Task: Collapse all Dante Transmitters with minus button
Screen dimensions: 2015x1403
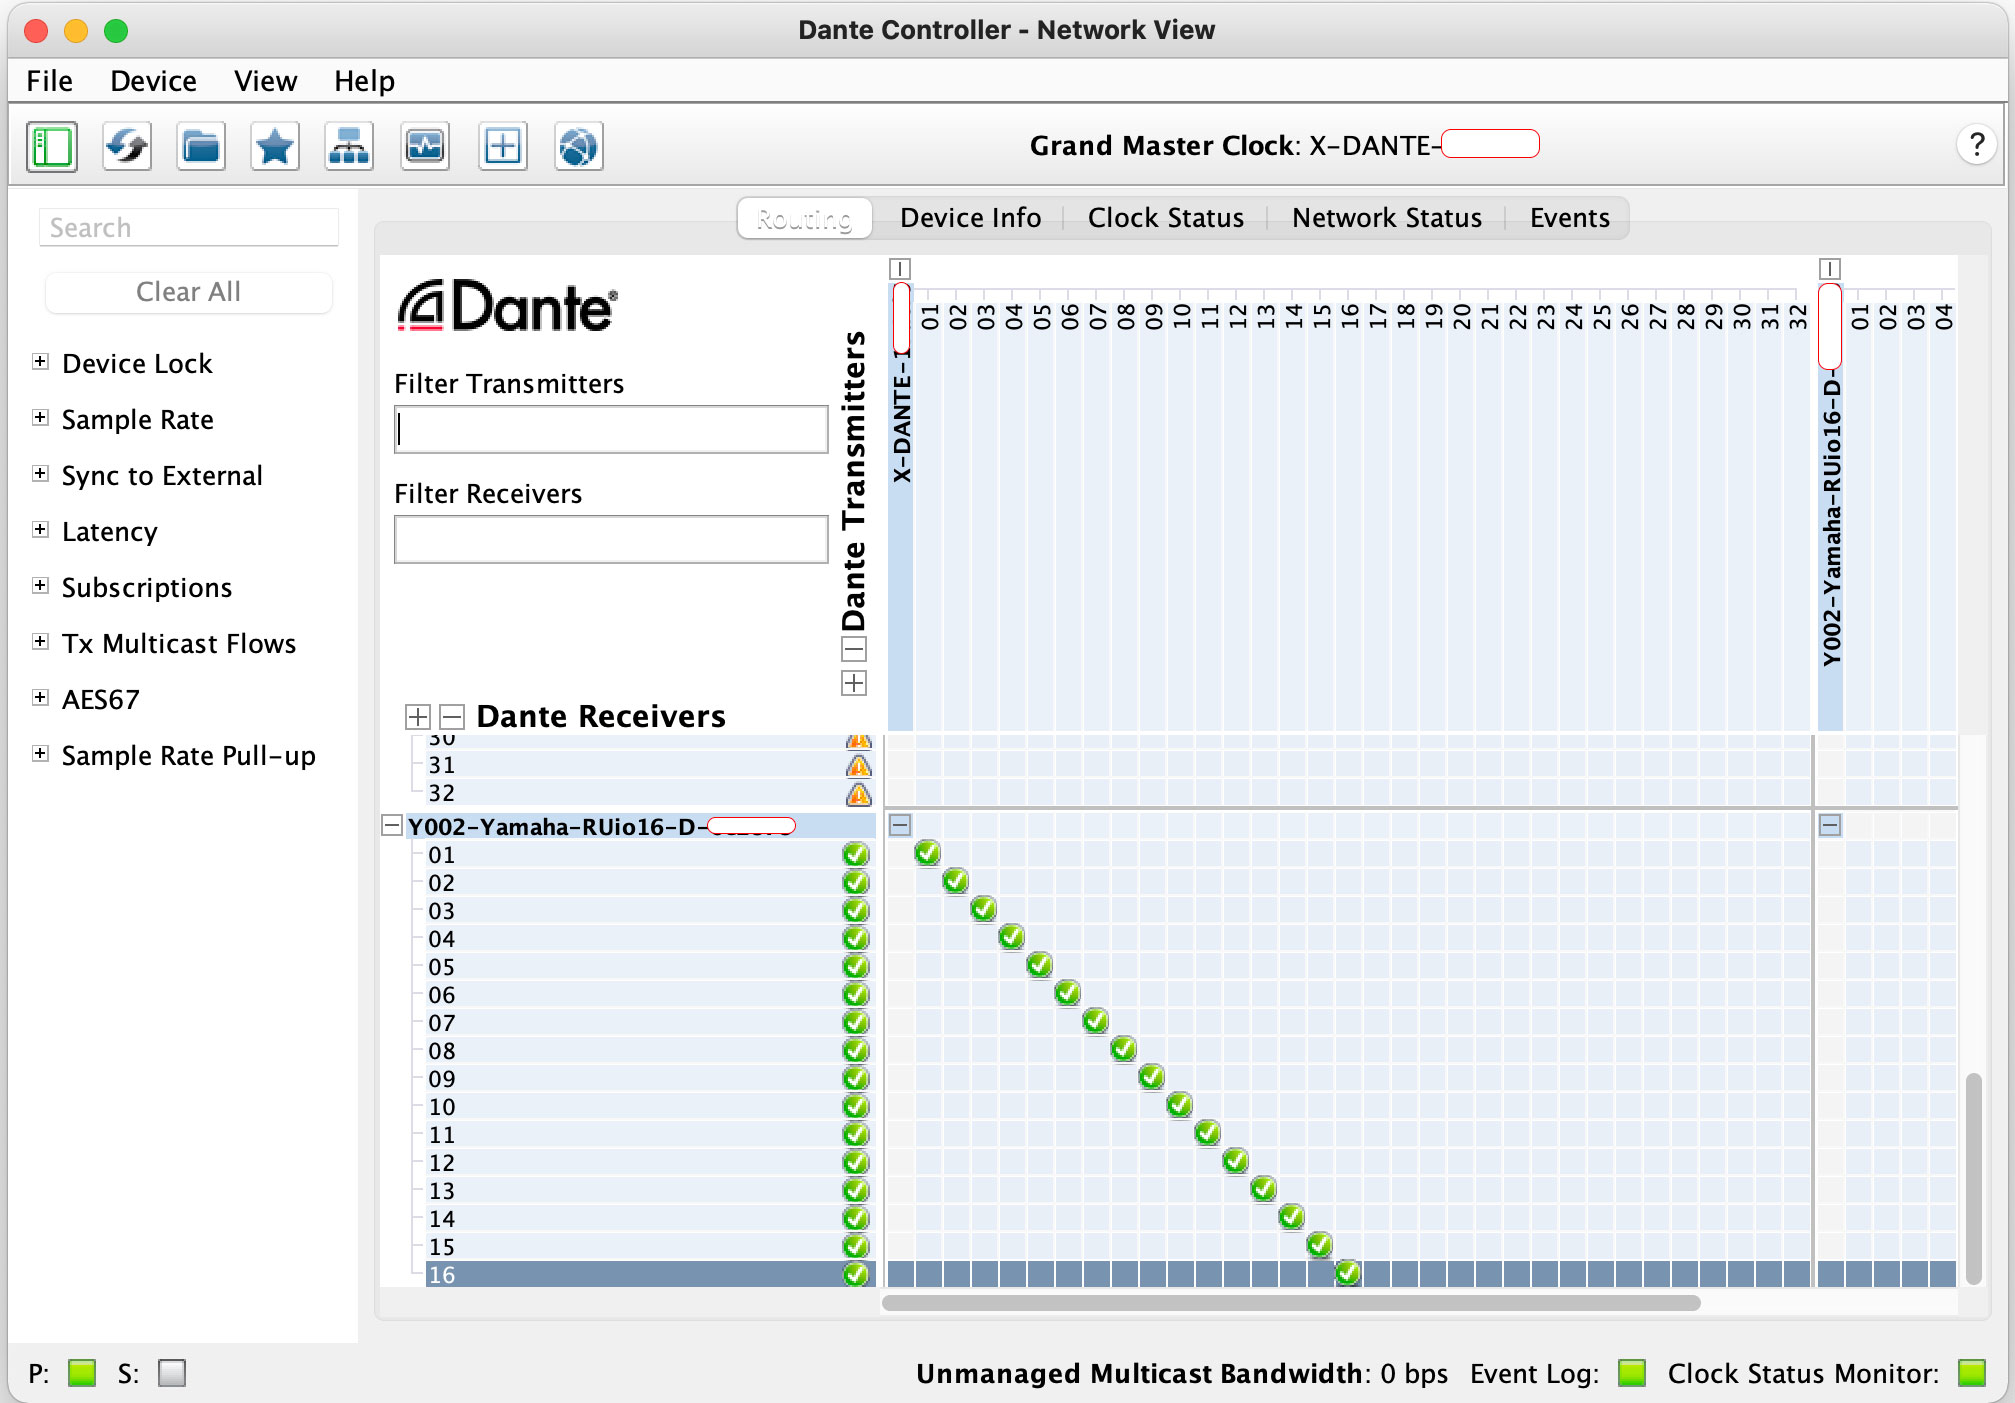Action: point(854,650)
